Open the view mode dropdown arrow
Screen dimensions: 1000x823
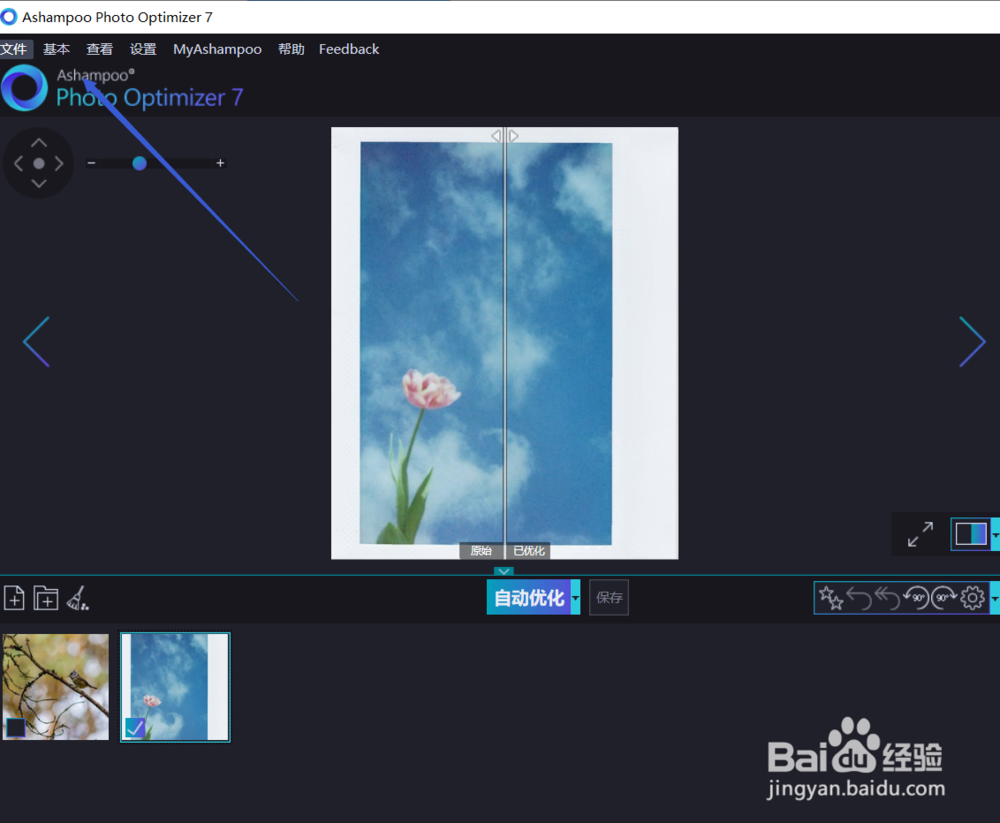[x=996, y=534]
